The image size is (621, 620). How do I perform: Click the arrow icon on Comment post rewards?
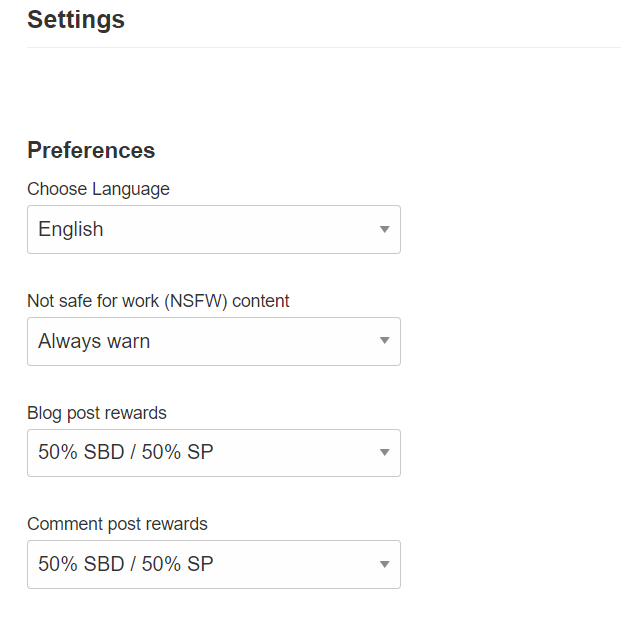[384, 565]
